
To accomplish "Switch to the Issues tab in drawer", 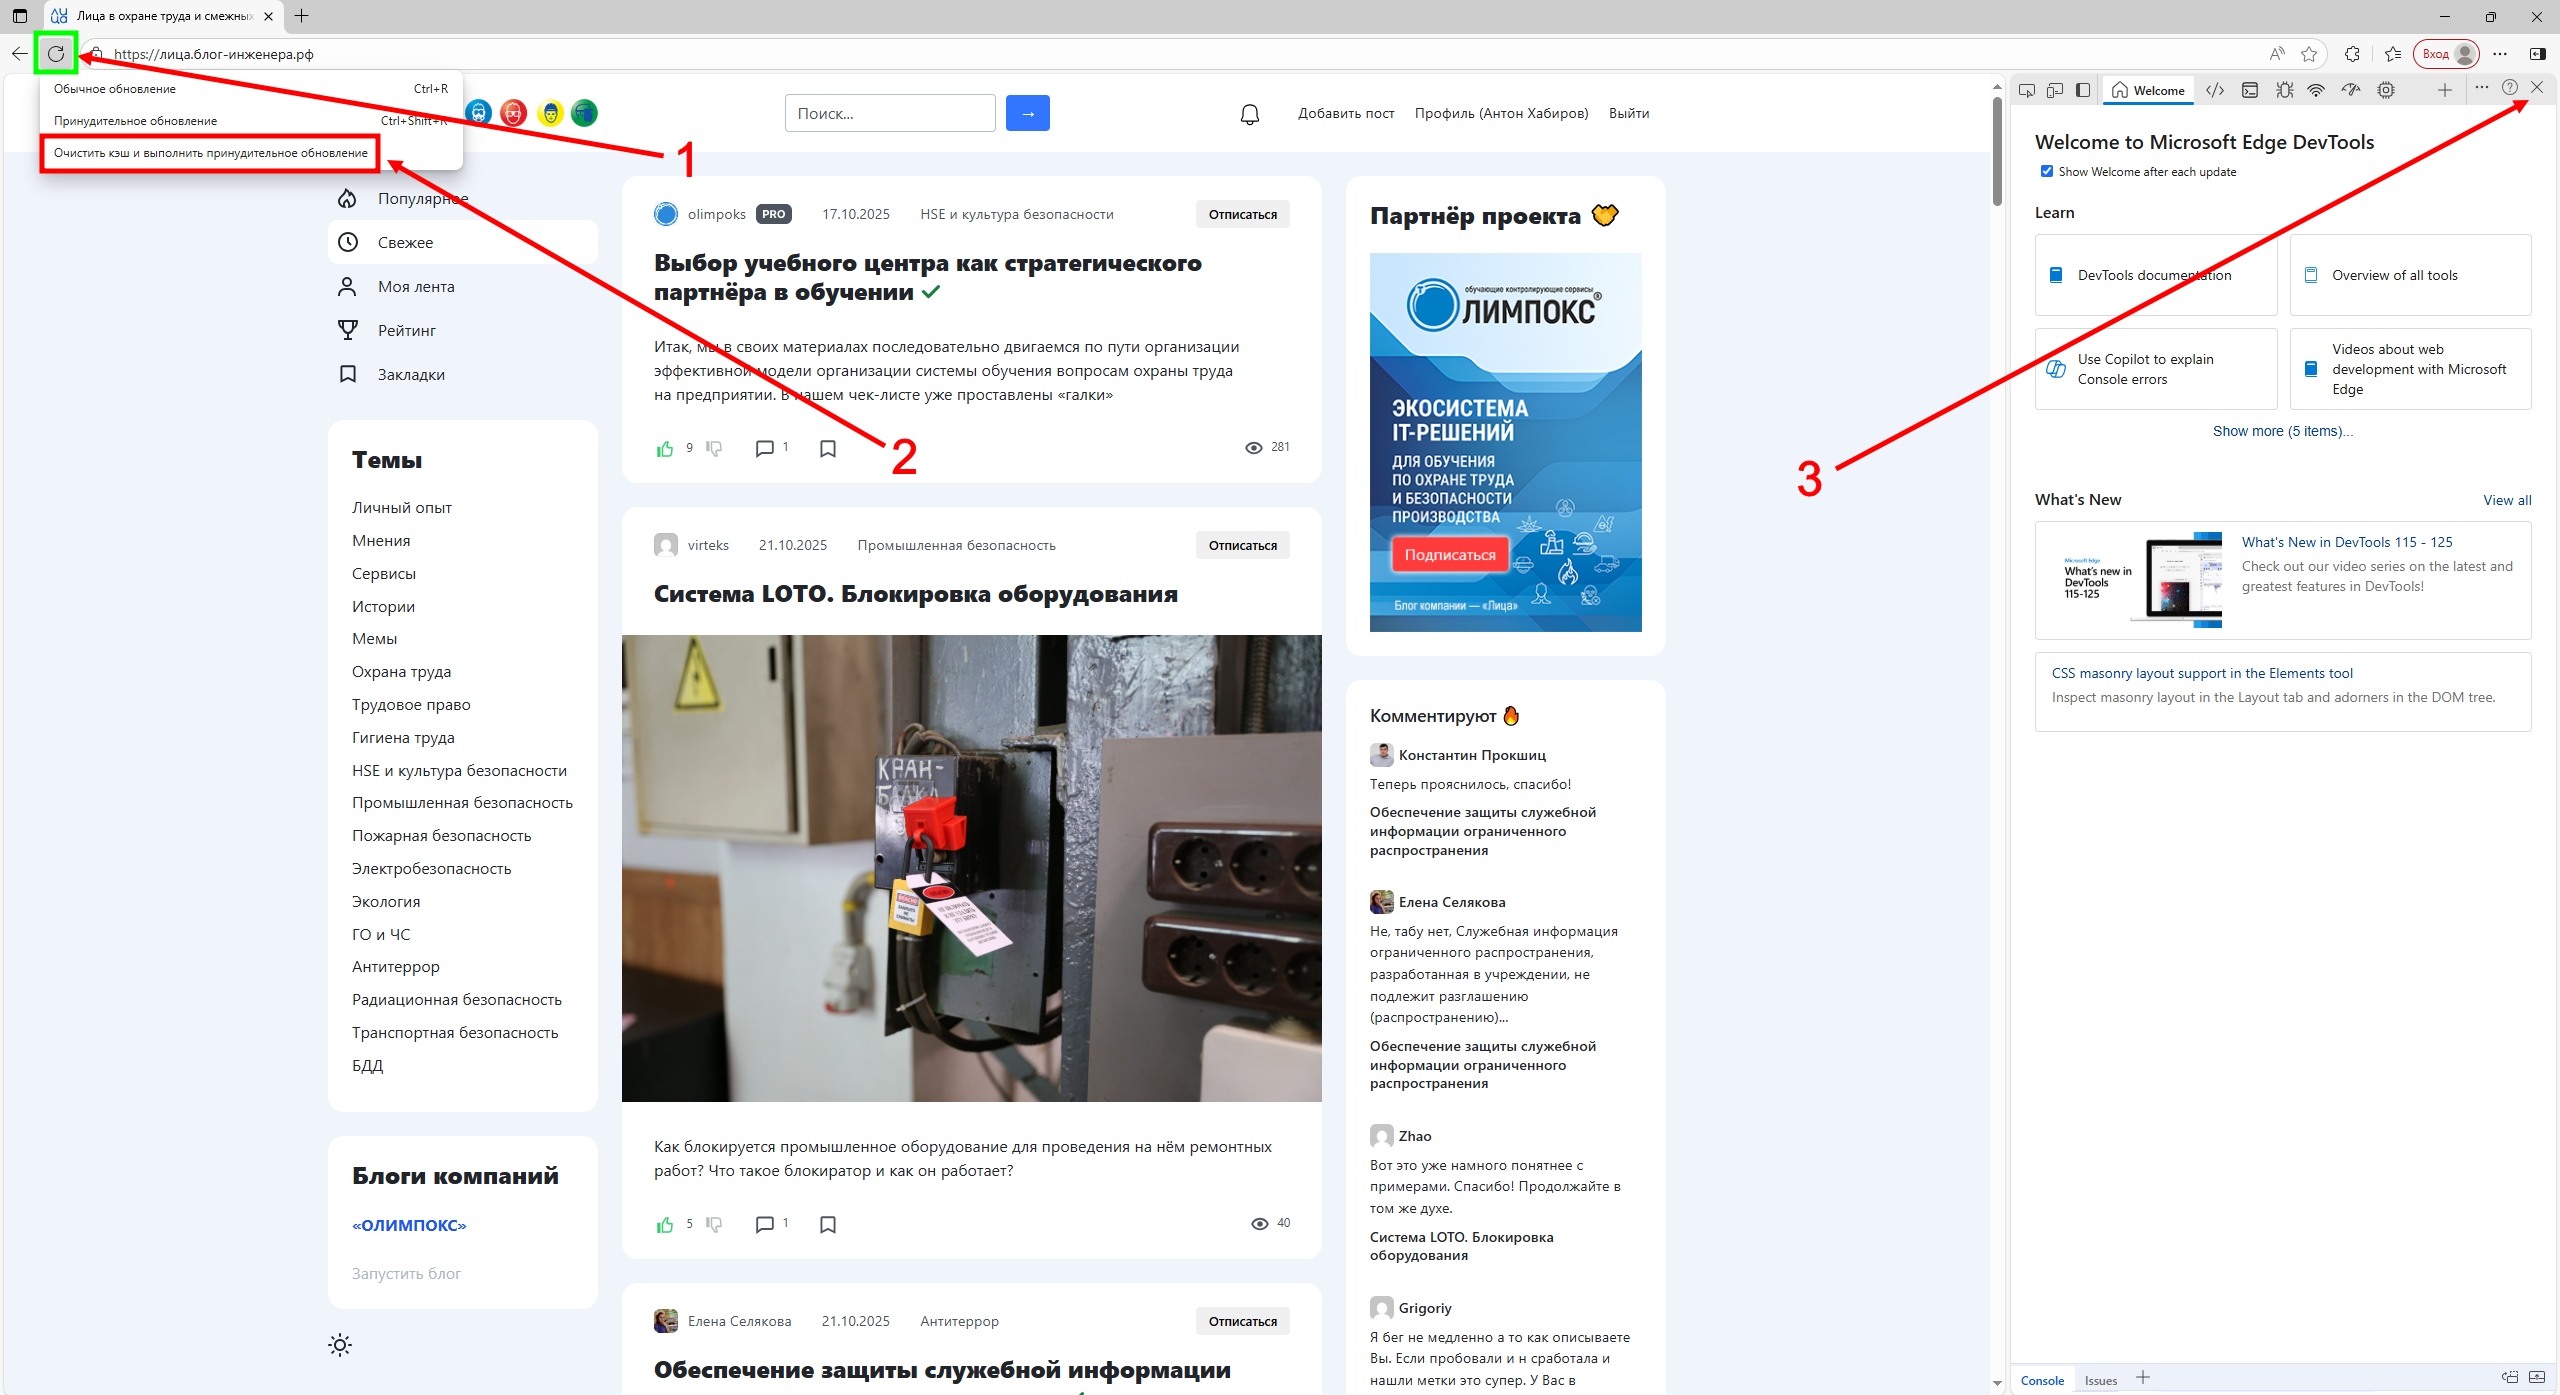I will [2100, 1380].
